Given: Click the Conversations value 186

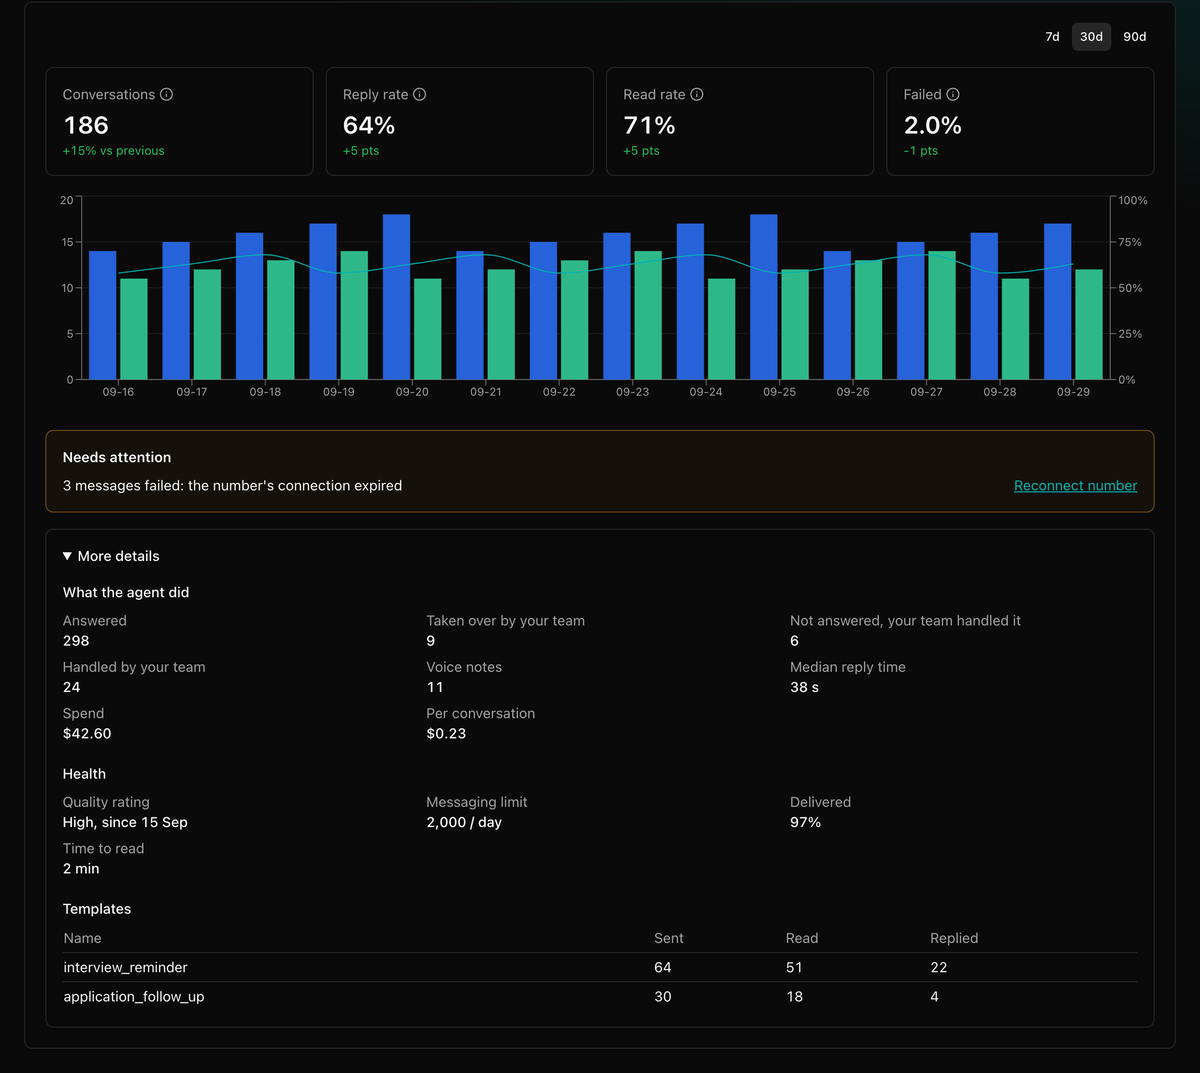Looking at the screenshot, I should 86,125.
